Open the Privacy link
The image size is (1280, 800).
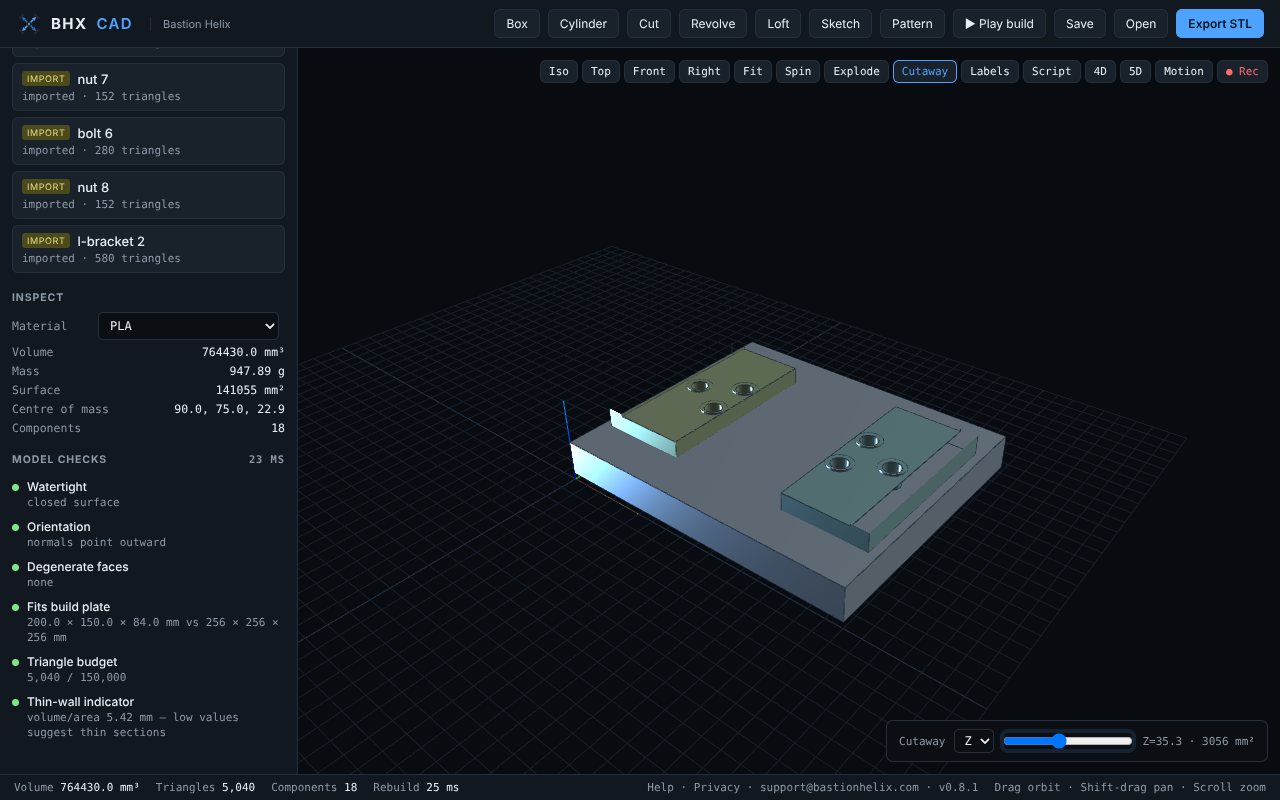tap(717, 787)
